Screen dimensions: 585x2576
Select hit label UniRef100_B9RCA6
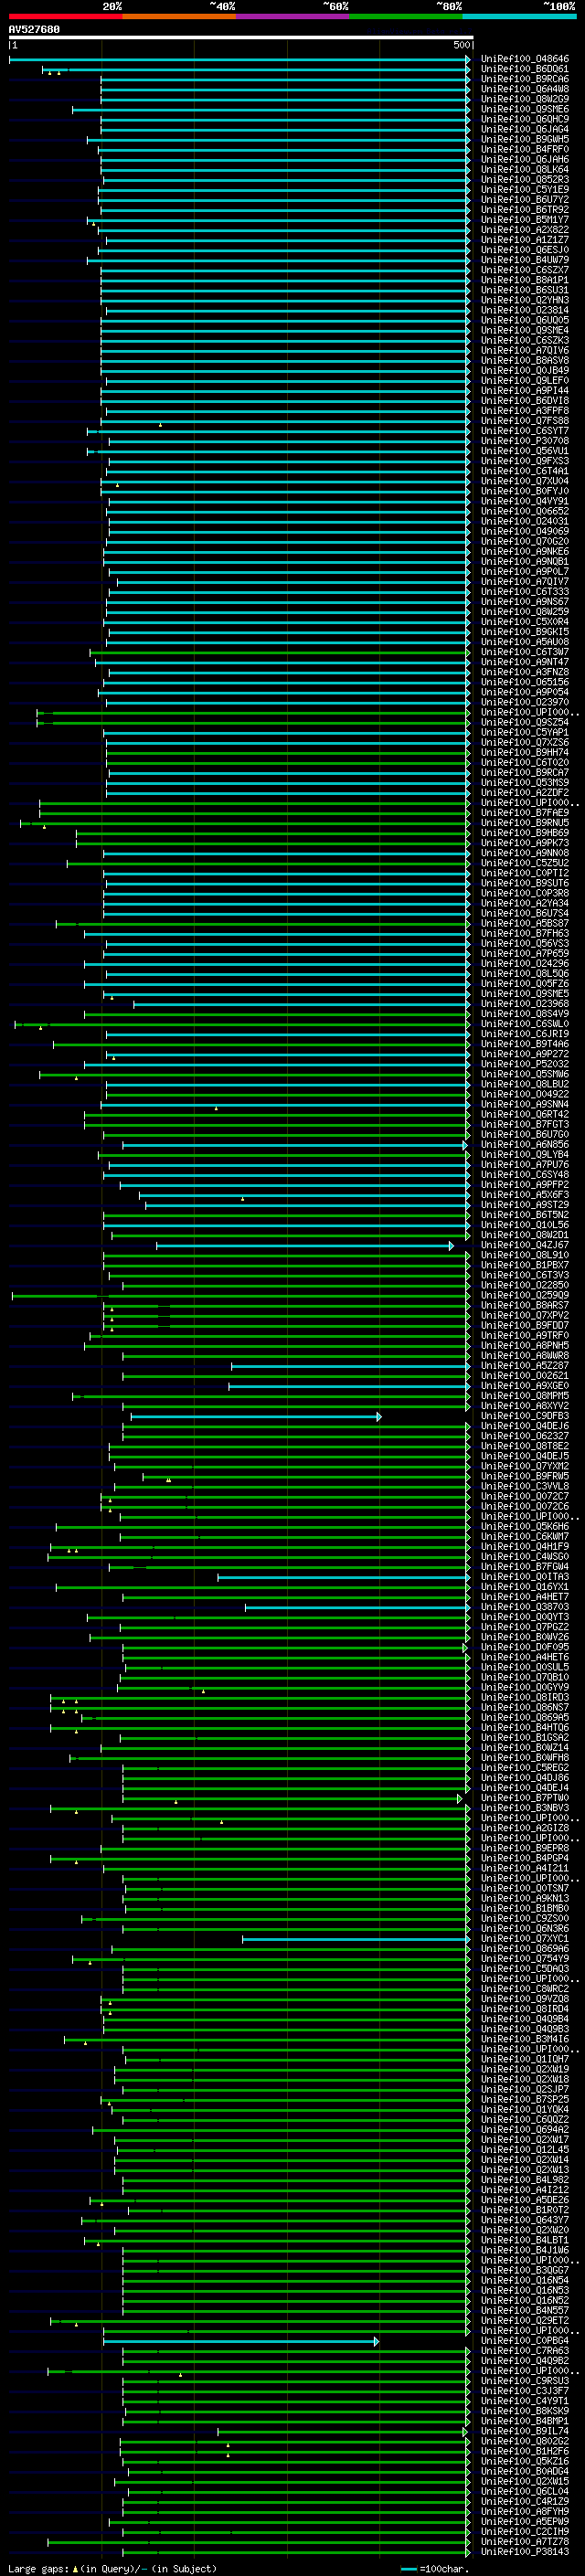(x=525, y=79)
